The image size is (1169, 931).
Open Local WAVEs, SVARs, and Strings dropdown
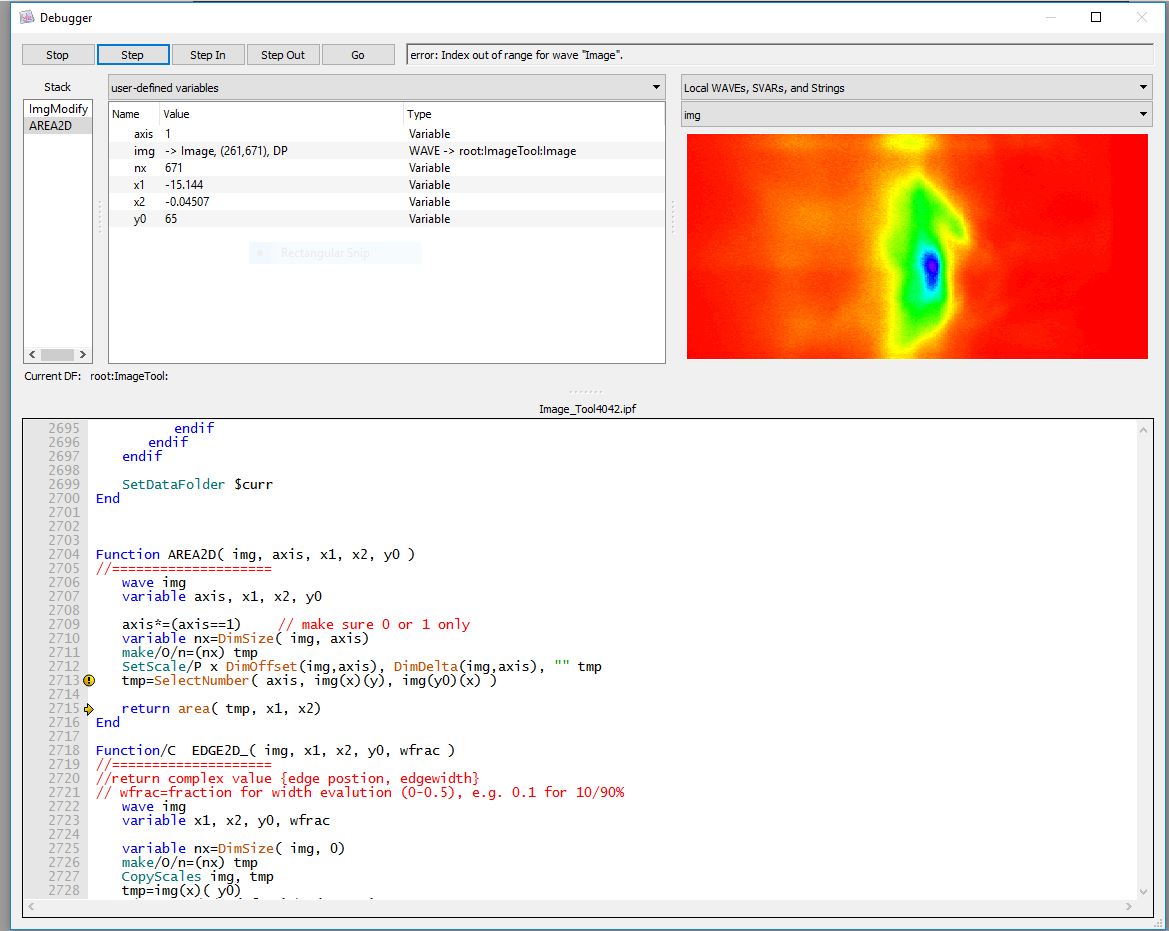[x=916, y=87]
